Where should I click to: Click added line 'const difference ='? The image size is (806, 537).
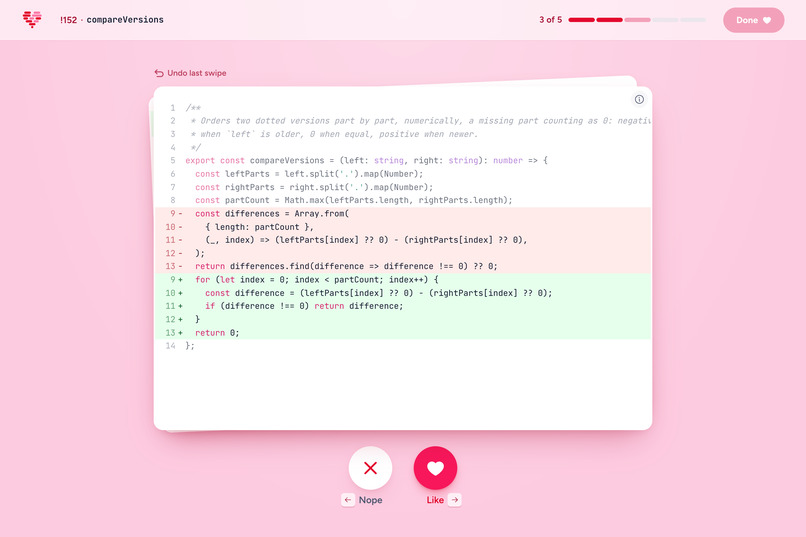403,293
